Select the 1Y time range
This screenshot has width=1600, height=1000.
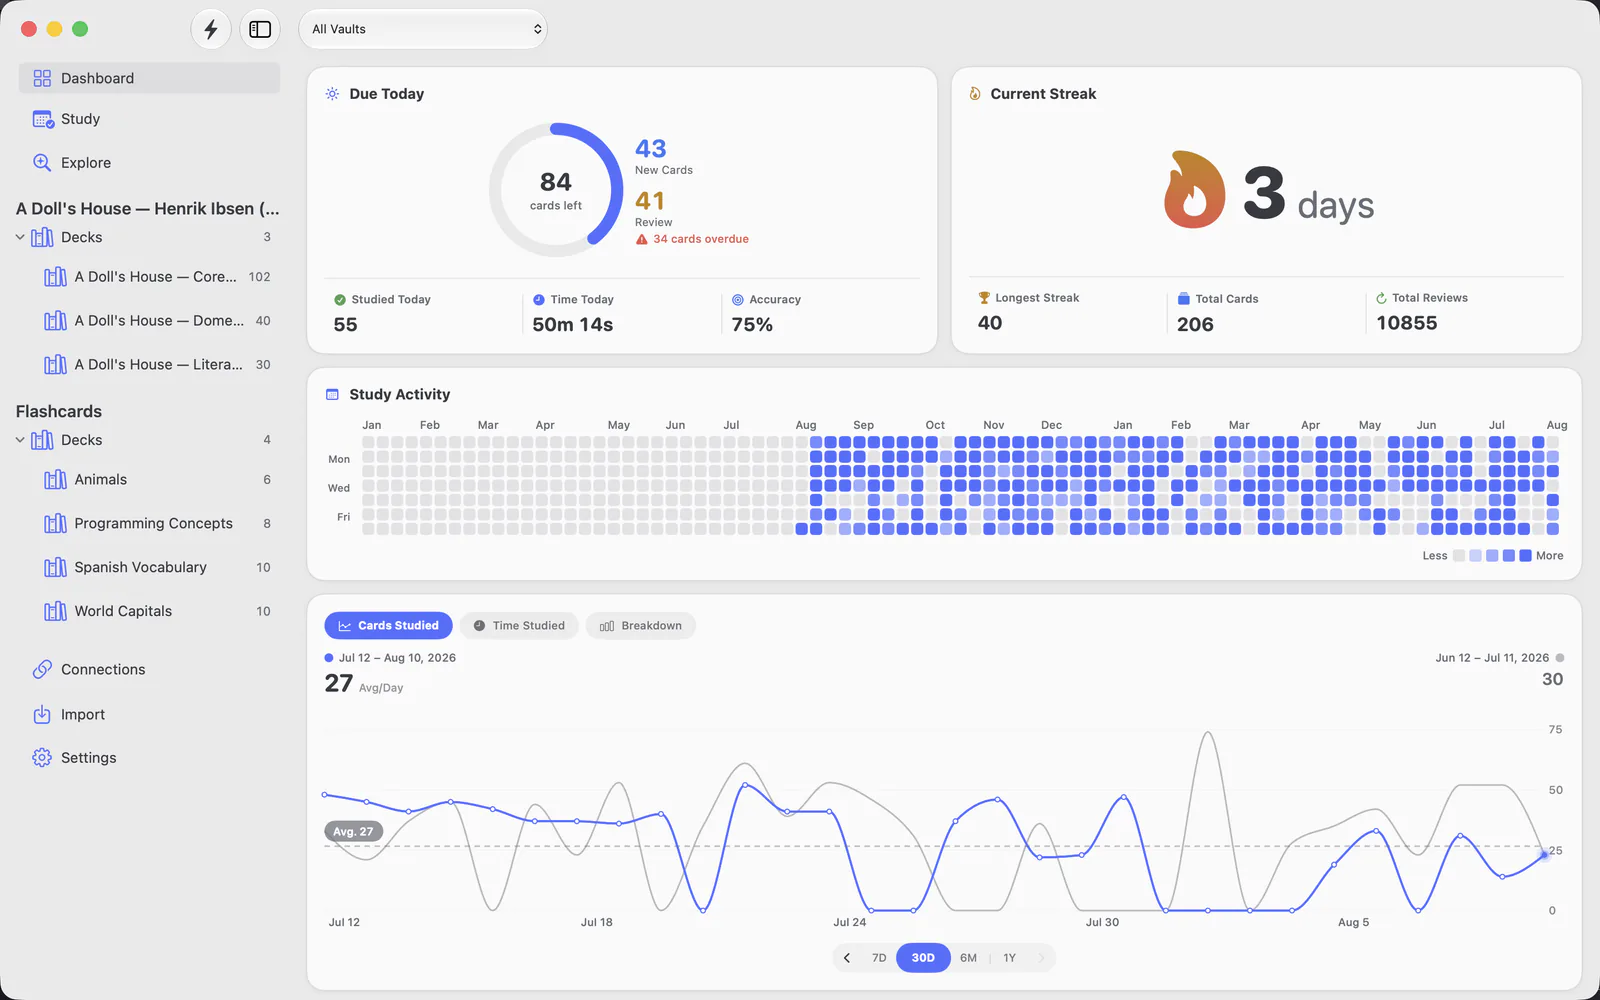[x=1010, y=958]
